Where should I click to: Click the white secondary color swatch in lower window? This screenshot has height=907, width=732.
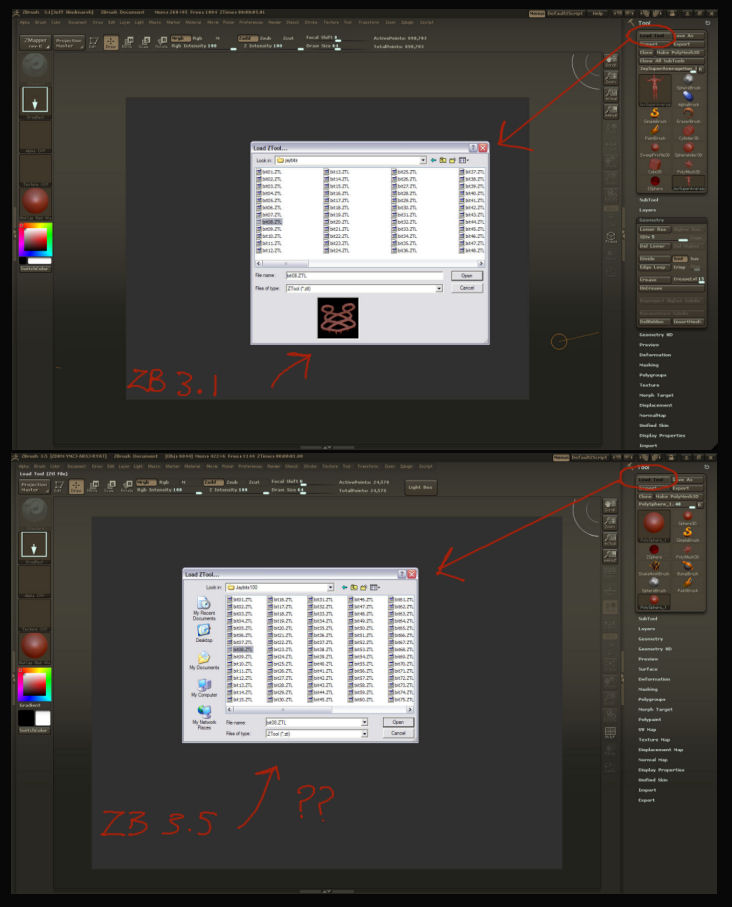tap(43, 718)
